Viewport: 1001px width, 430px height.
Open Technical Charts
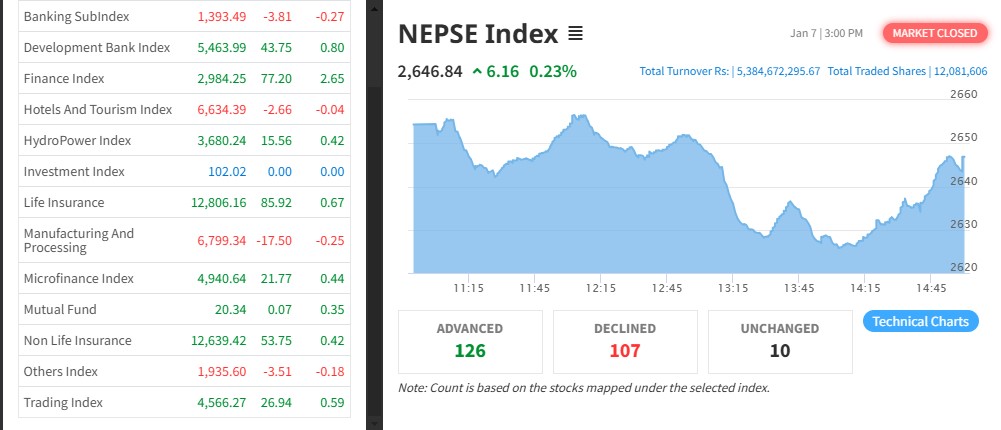pos(920,321)
